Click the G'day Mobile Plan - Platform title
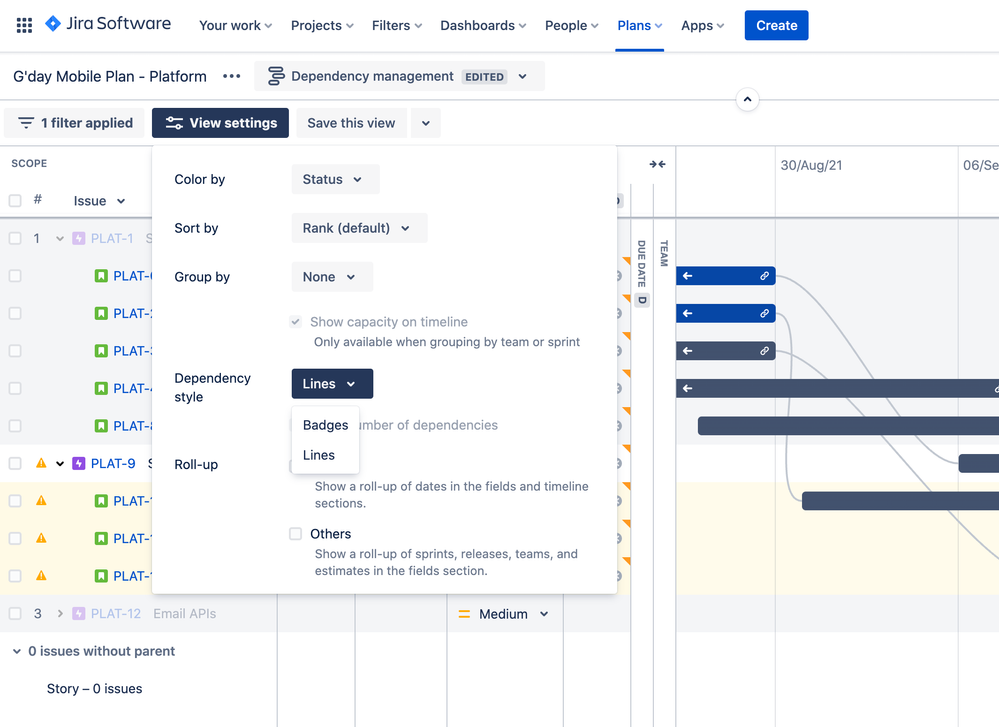999x727 pixels. [x=110, y=76]
